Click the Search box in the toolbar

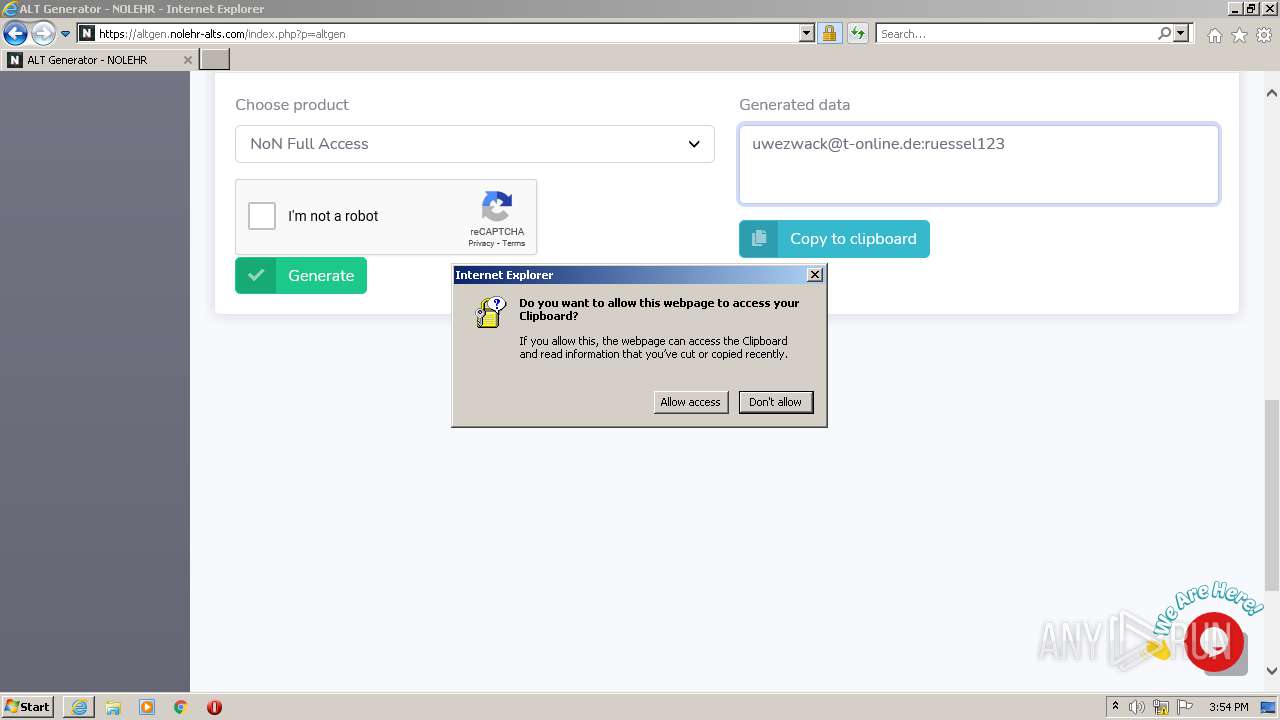click(1017, 34)
